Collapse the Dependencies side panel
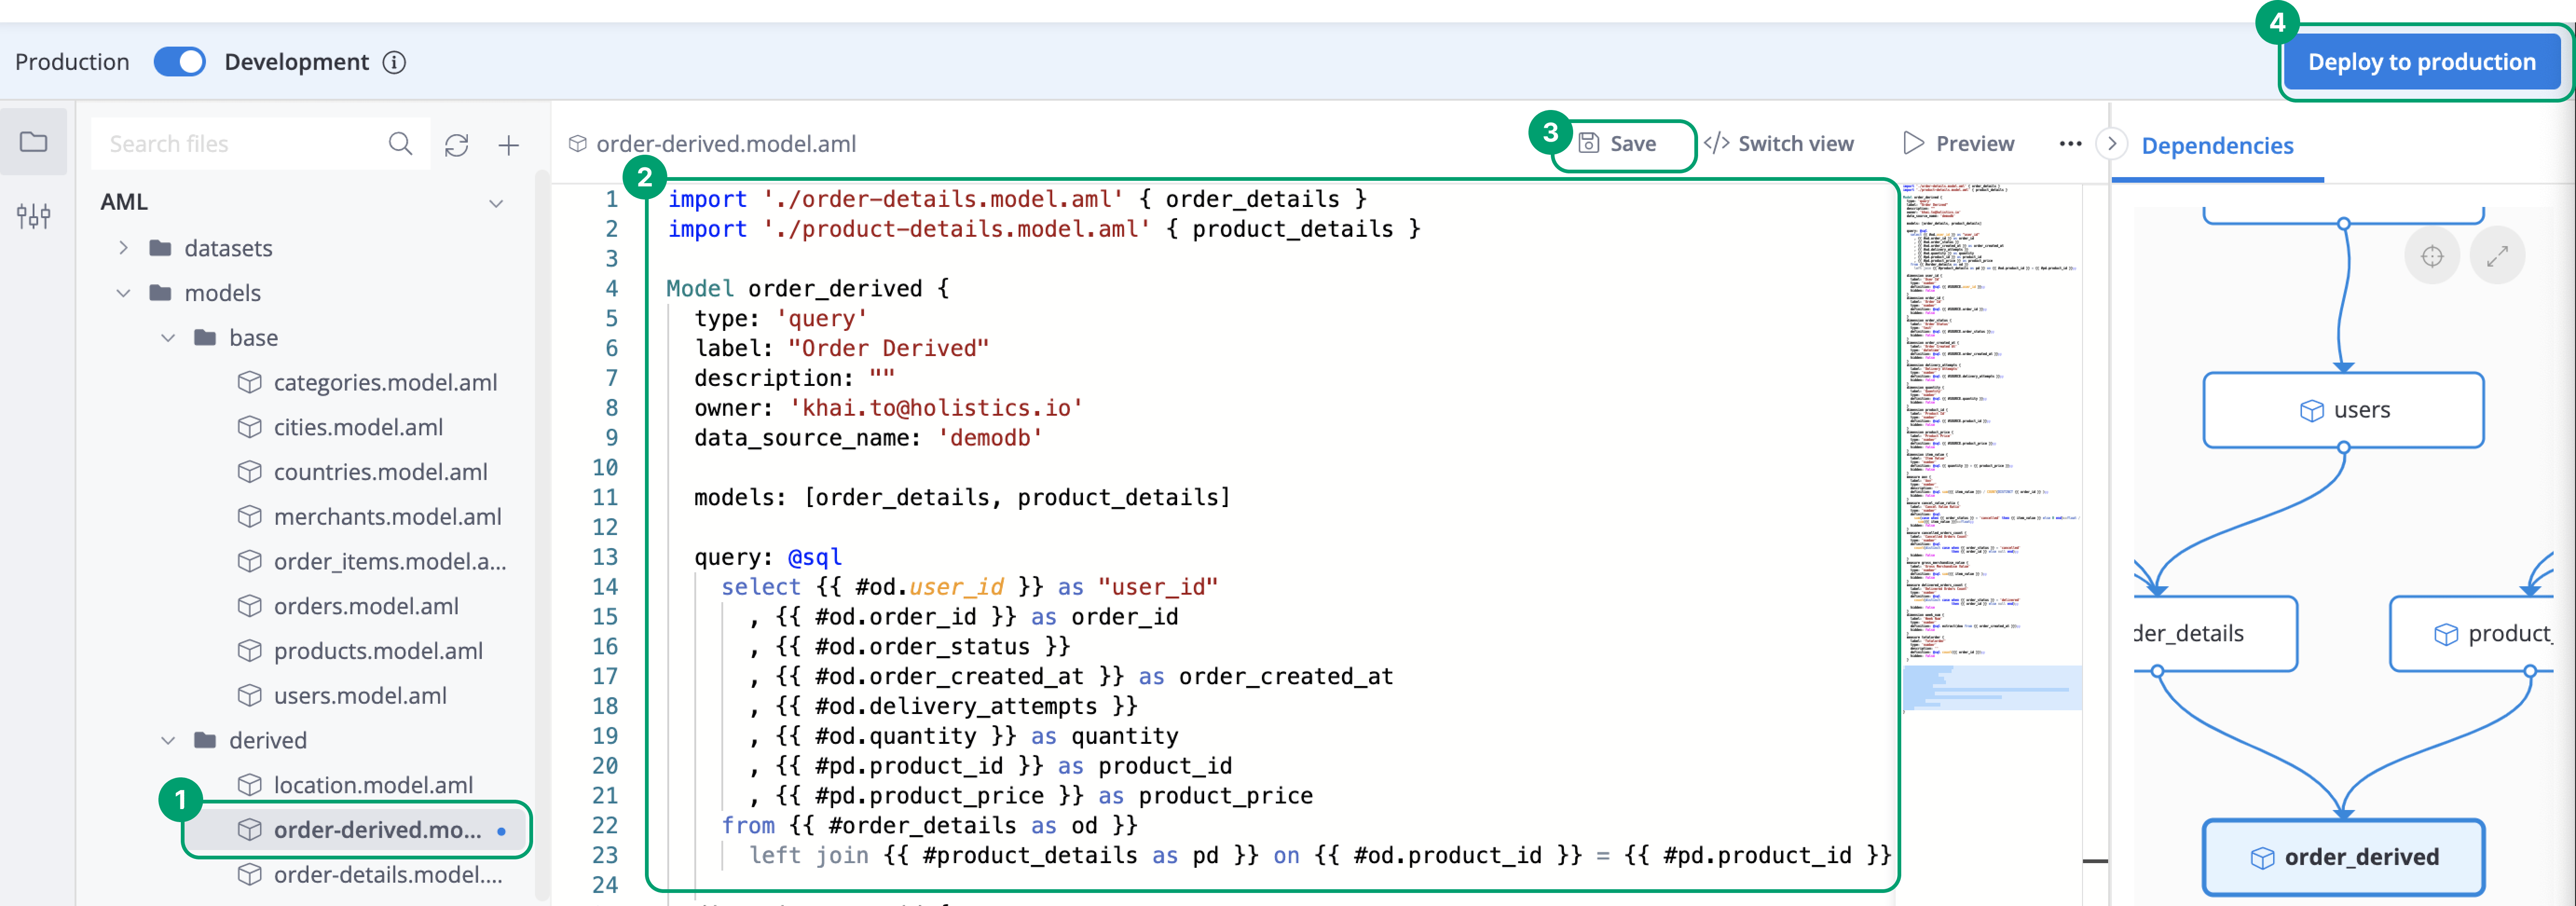 [x=2111, y=144]
